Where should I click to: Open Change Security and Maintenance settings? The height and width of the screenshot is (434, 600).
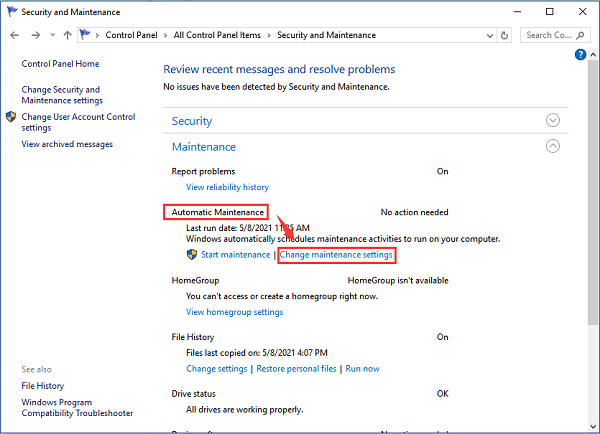click(62, 95)
